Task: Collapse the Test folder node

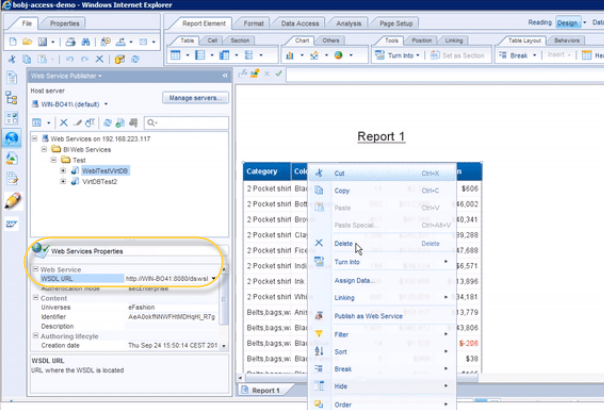Action: [x=54, y=160]
